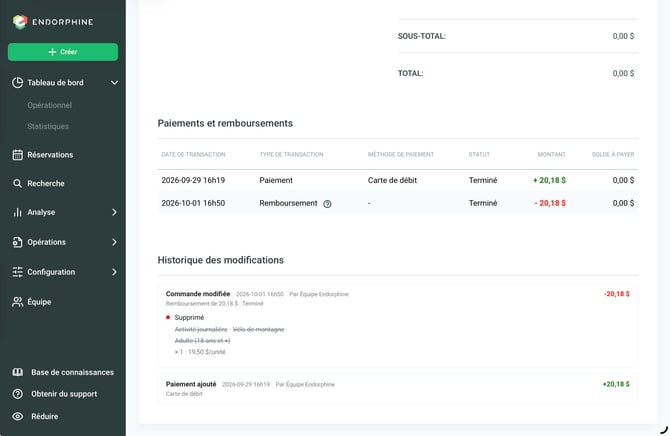
Task: Click the Total label
Action: (411, 73)
